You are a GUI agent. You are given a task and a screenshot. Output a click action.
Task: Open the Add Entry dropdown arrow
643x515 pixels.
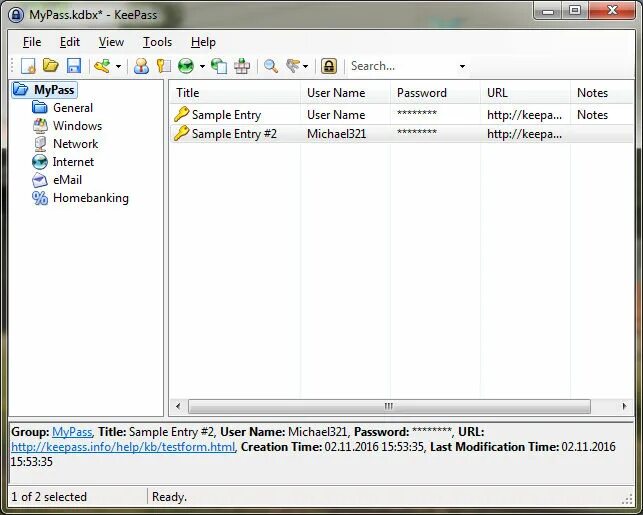(x=118, y=66)
